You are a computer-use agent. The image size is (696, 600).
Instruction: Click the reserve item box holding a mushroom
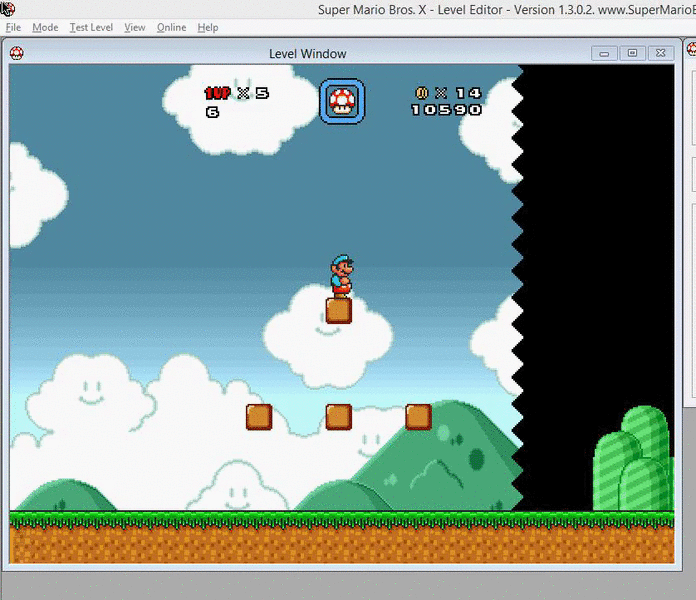[342, 101]
